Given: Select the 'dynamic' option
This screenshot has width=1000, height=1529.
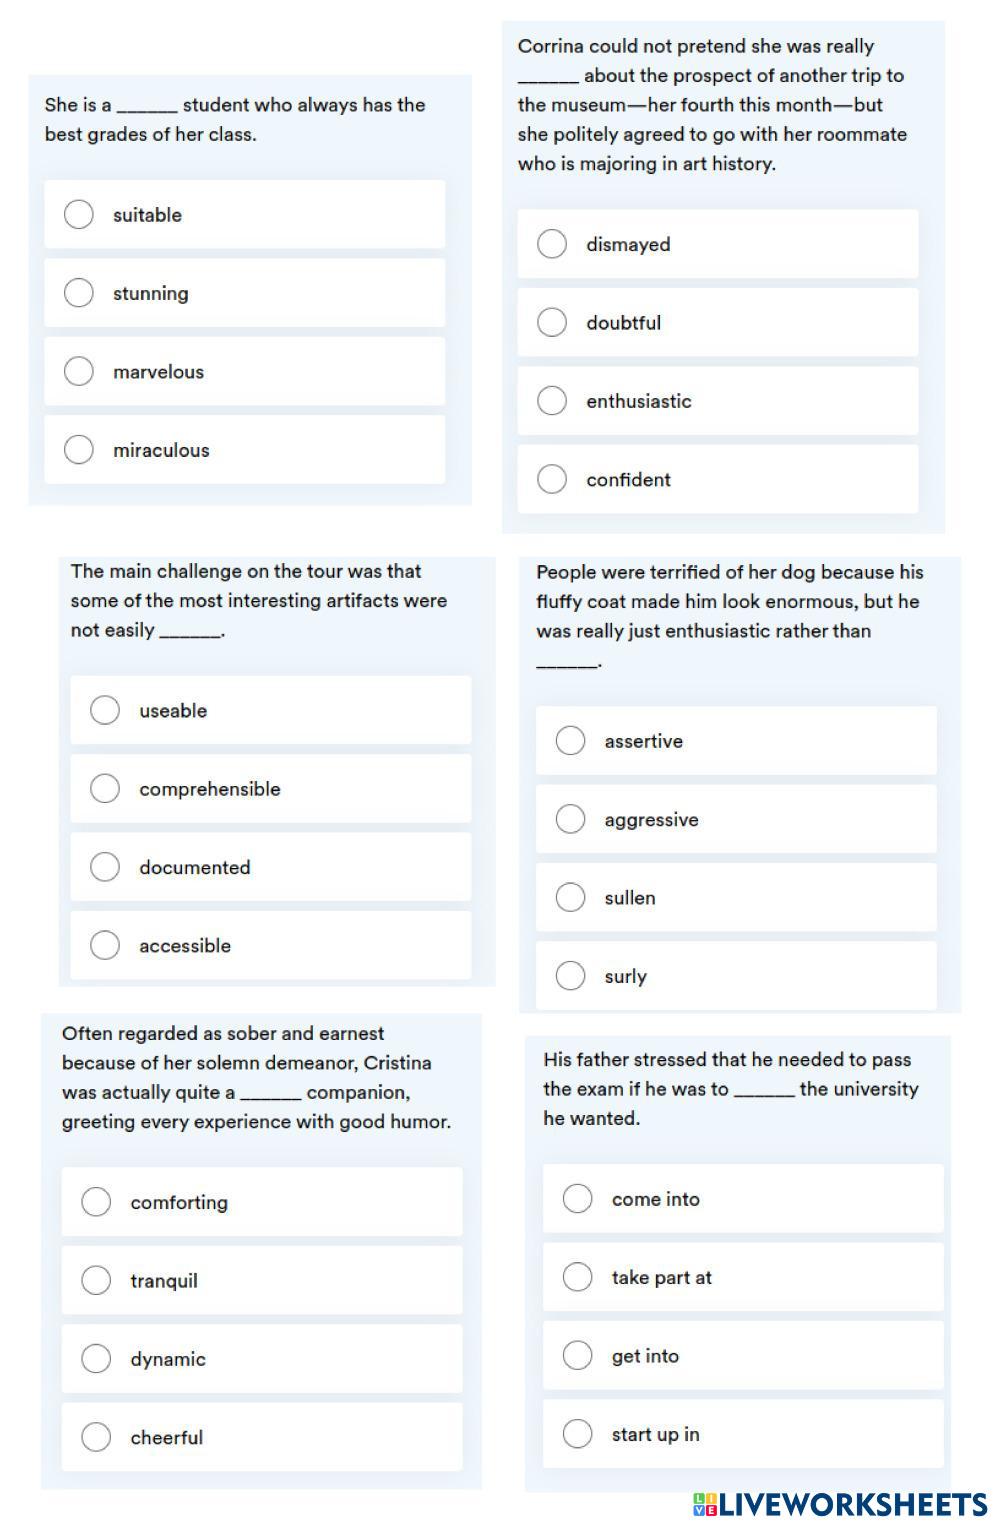Looking at the screenshot, I should tap(96, 1359).
